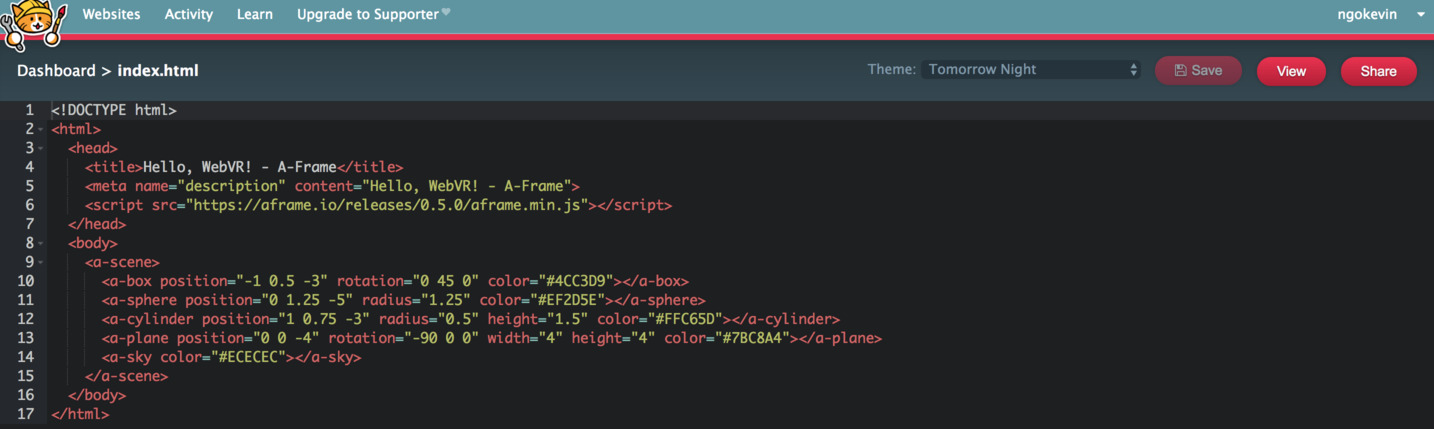Click the a-plane color value #7BC8A4
This screenshot has height=429, width=1434.
point(758,338)
